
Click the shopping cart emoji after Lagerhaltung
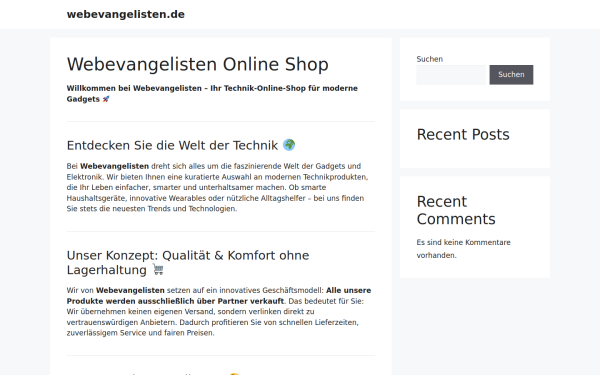pyautogui.click(x=158, y=269)
